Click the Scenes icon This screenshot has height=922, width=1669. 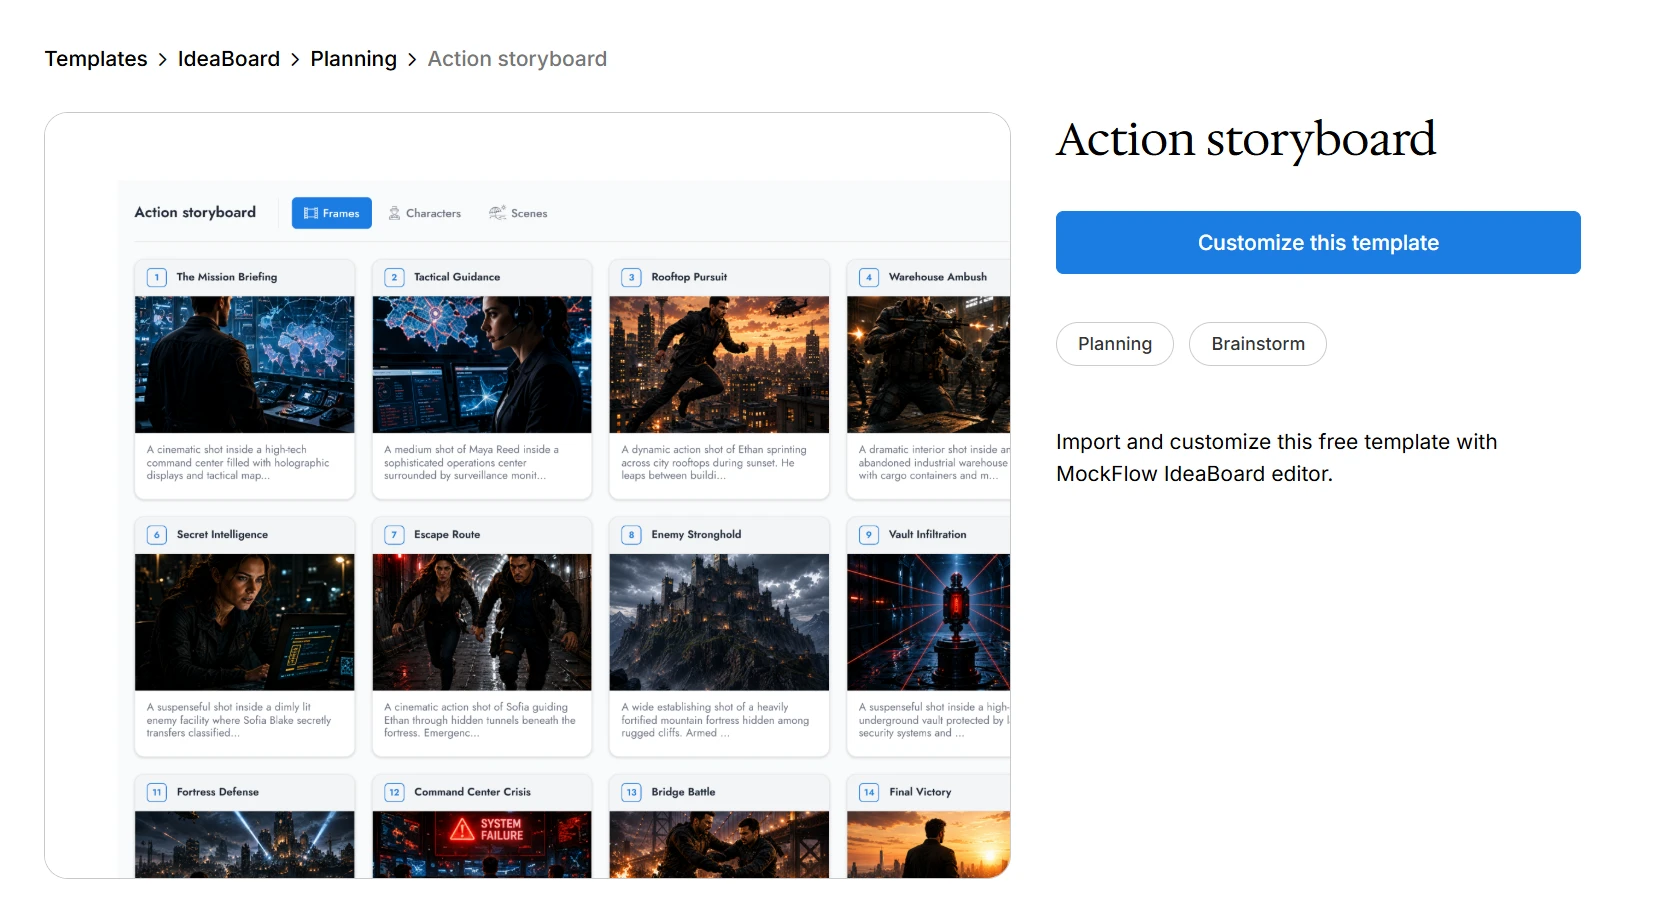tap(497, 212)
